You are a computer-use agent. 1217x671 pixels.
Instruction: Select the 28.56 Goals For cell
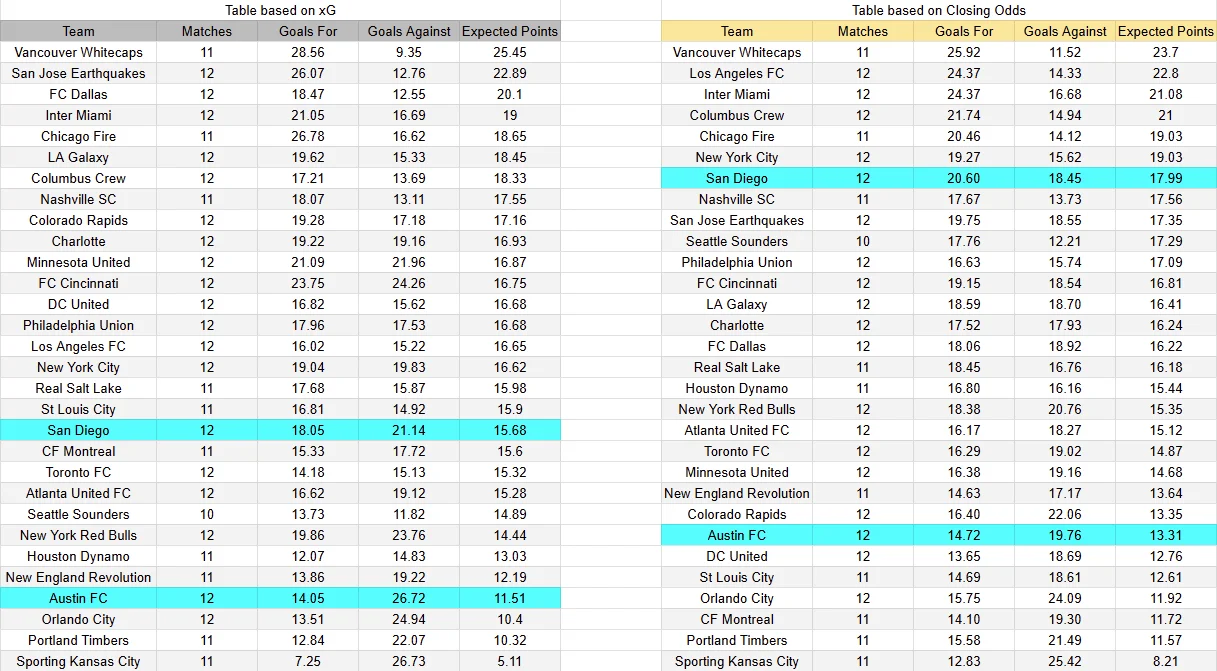coord(308,52)
